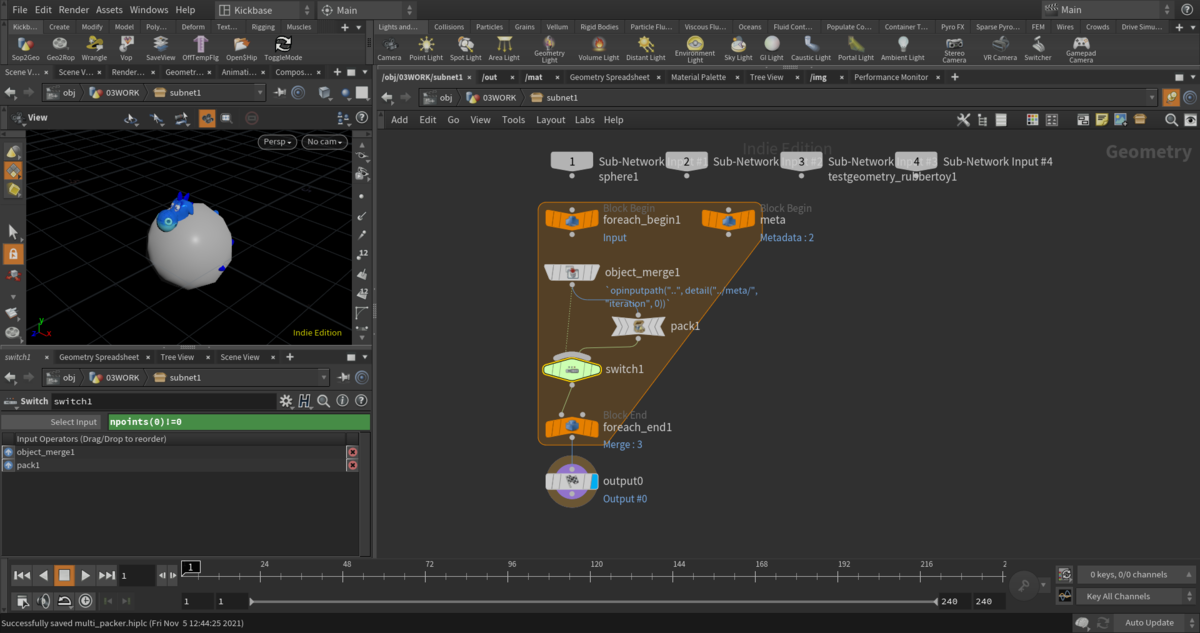Expand the network editor path history dropdown
Screen dimensions: 1200x633
[x=1154, y=97]
